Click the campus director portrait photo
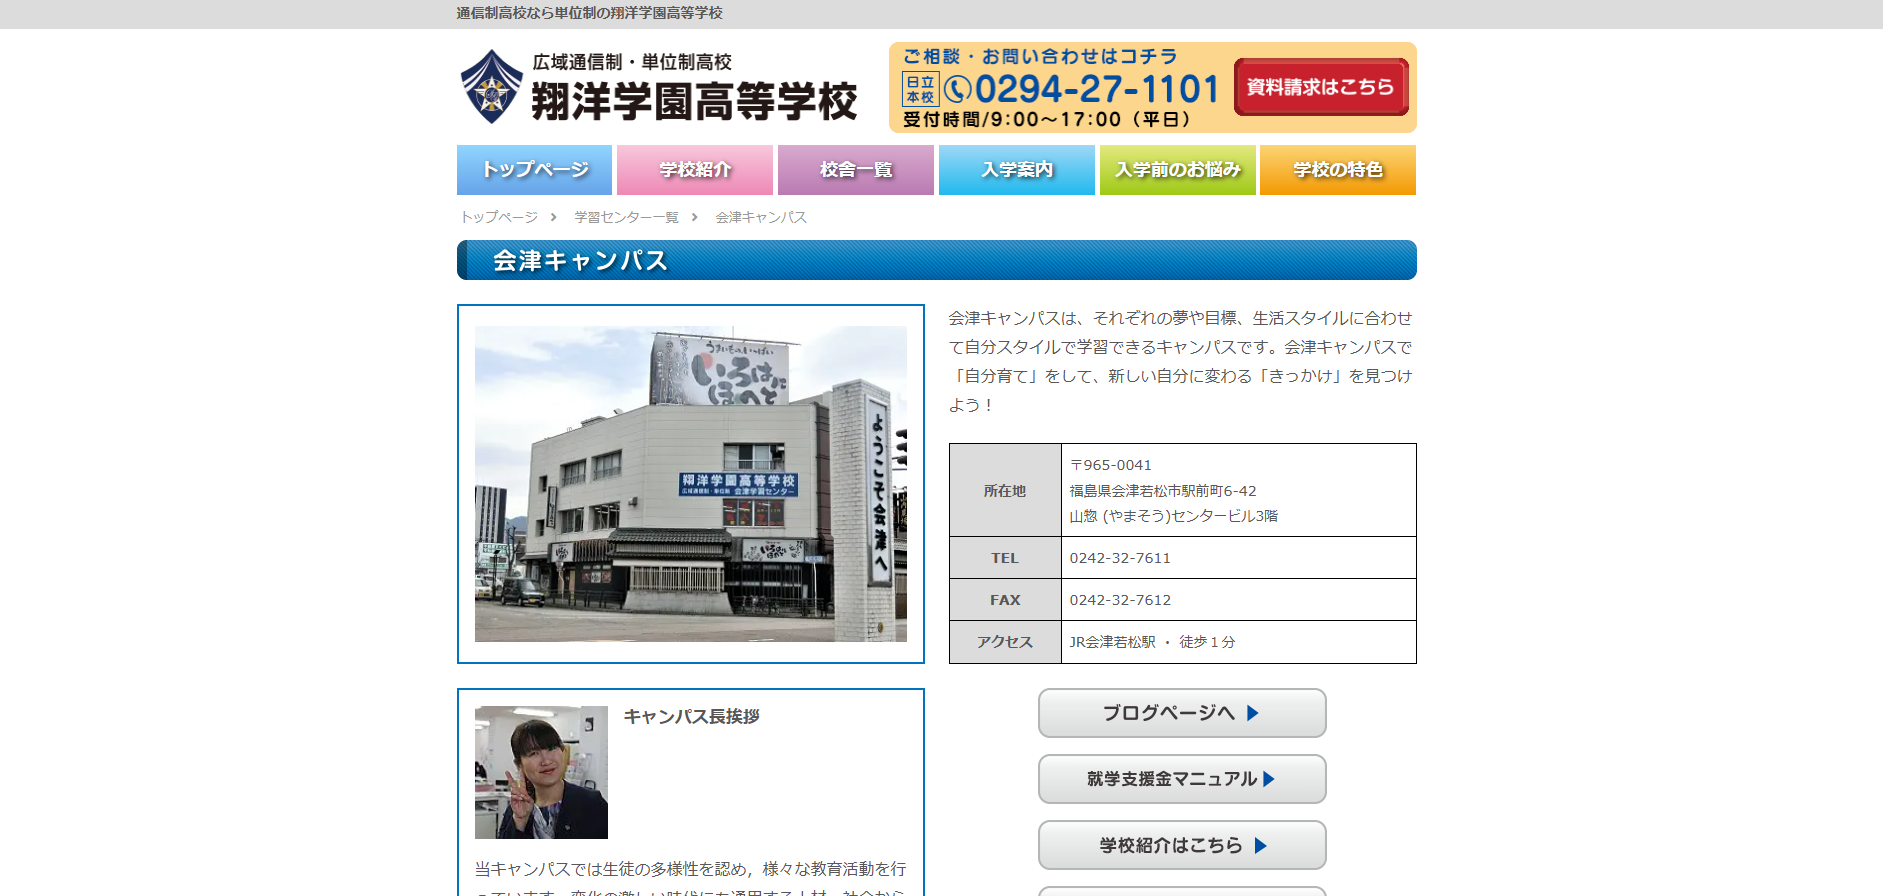The image size is (1883, 896). tap(541, 772)
